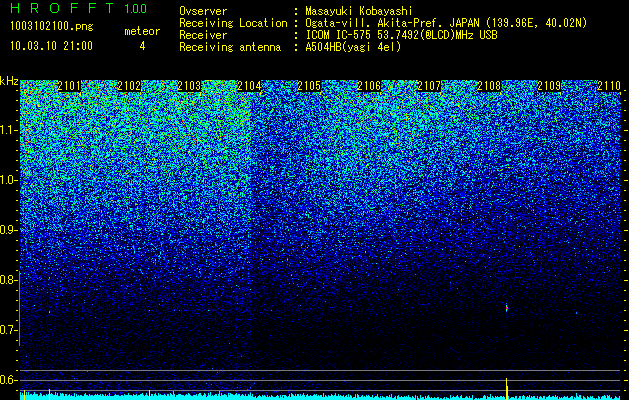Click the 2104 time marker
629x400 pixels.
[x=249, y=86]
